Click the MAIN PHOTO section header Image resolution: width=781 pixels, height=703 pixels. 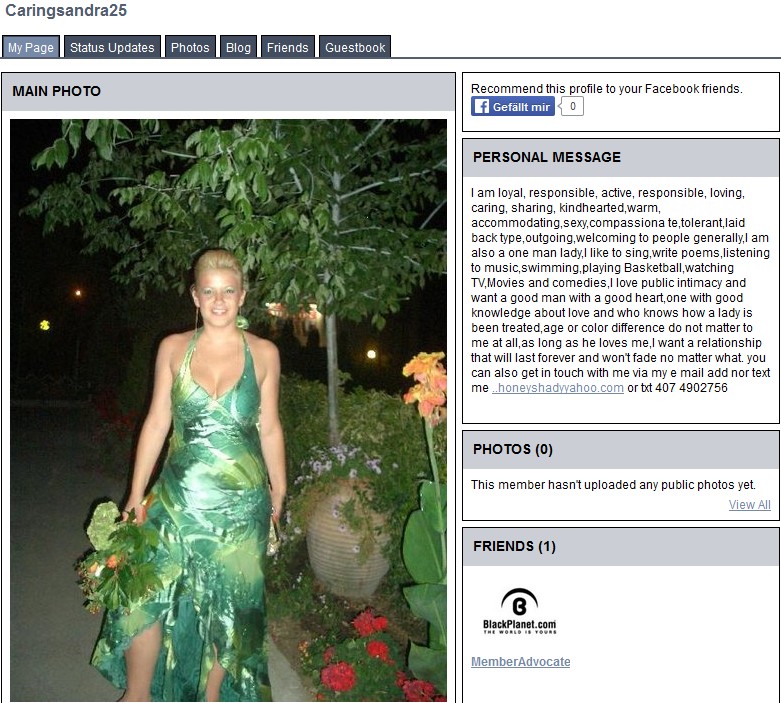click(x=228, y=92)
